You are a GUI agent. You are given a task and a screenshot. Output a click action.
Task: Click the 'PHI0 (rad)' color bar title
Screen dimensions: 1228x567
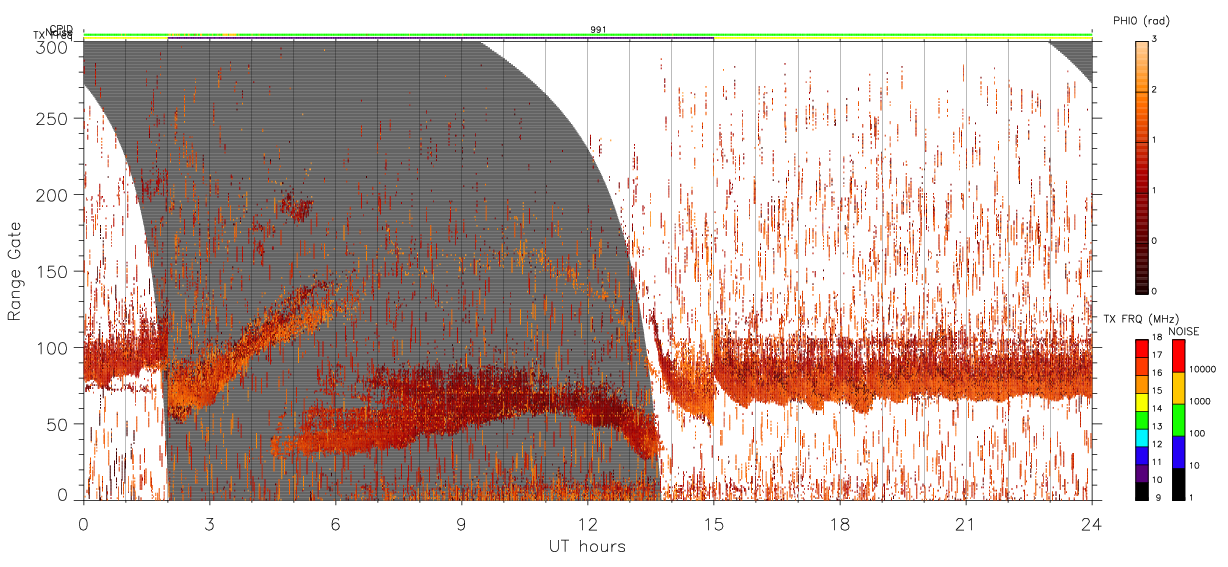point(1141,21)
